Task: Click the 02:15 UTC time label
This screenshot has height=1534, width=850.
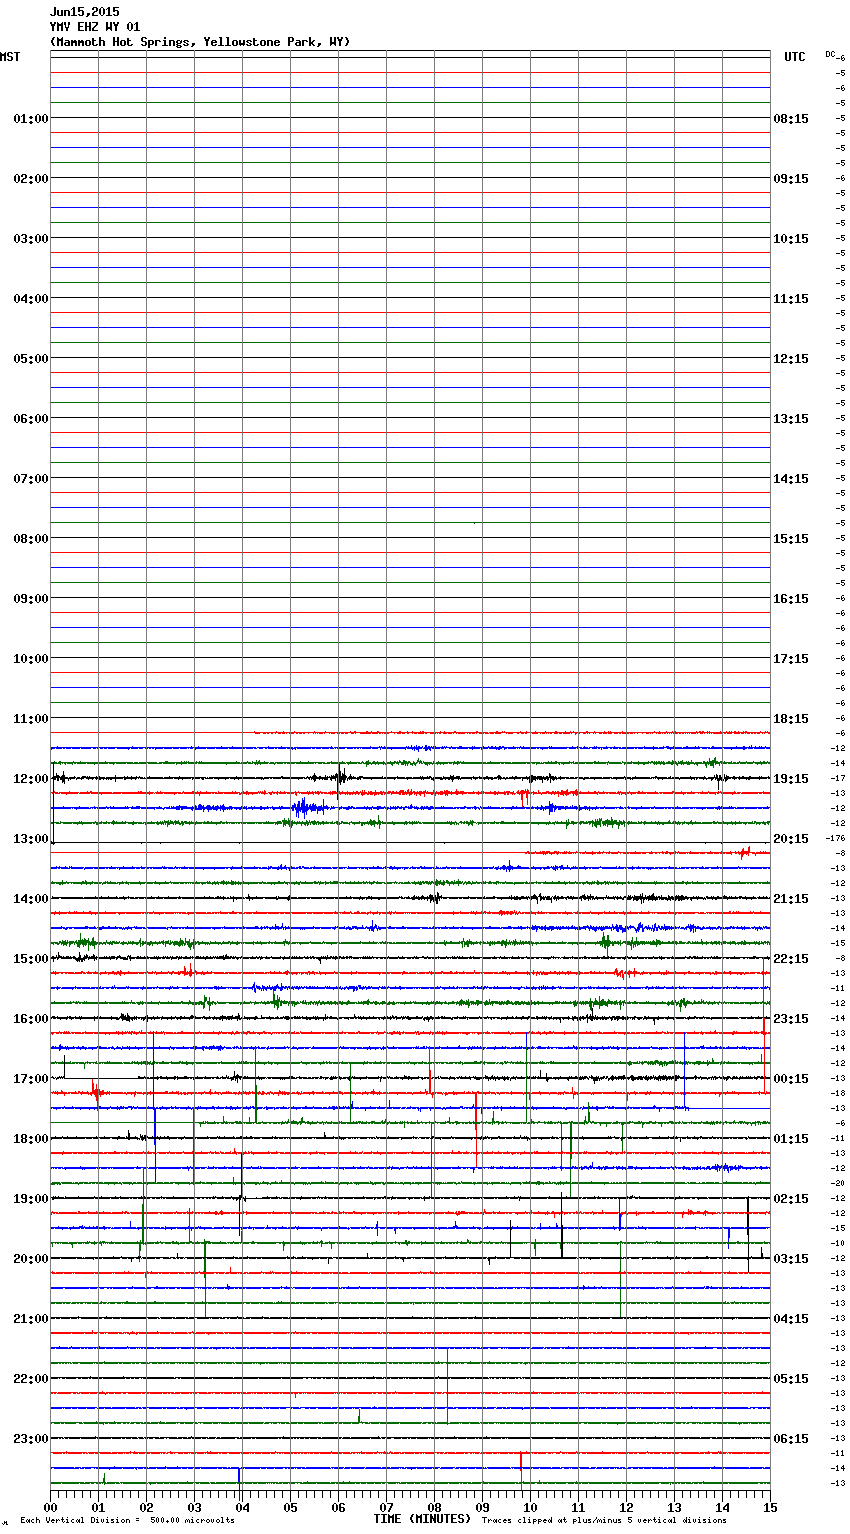Action: [791, 1199]
